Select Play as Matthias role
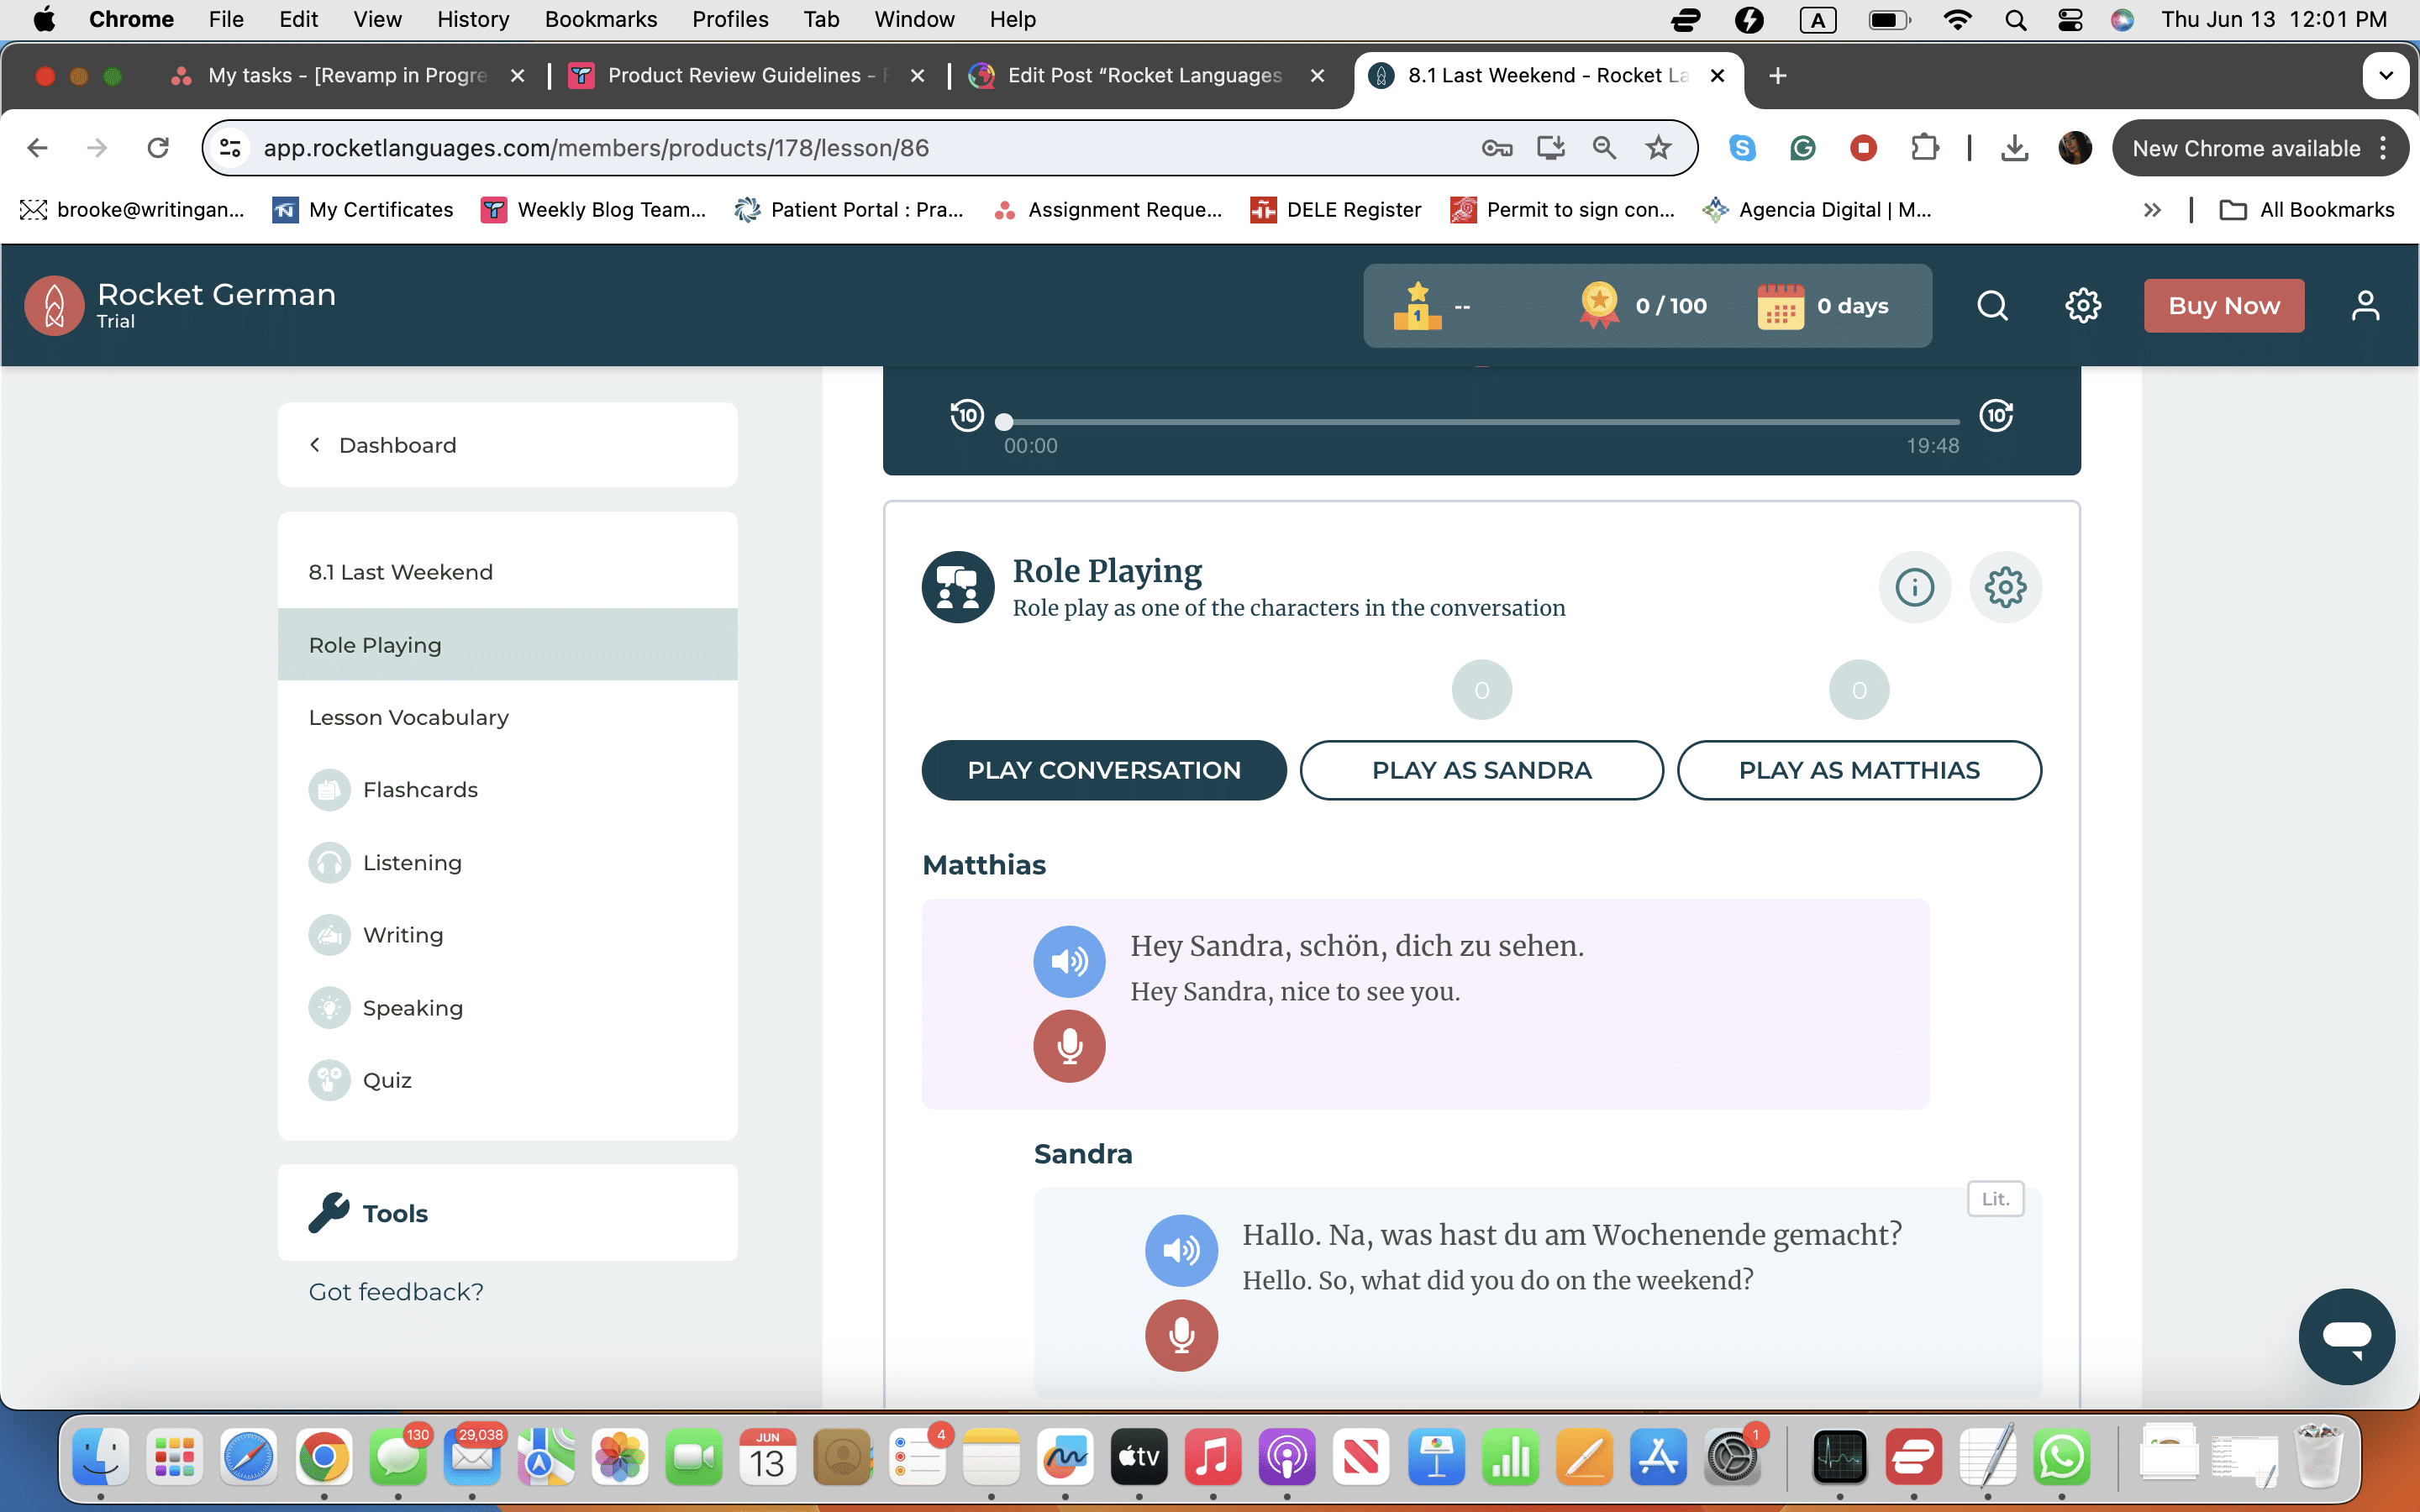2420x1512 pixels. 1858,770
